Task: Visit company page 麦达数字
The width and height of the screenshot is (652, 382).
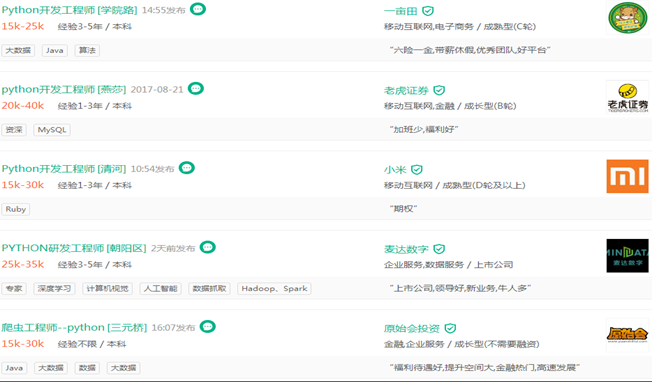Action: [x=406, y=249]
